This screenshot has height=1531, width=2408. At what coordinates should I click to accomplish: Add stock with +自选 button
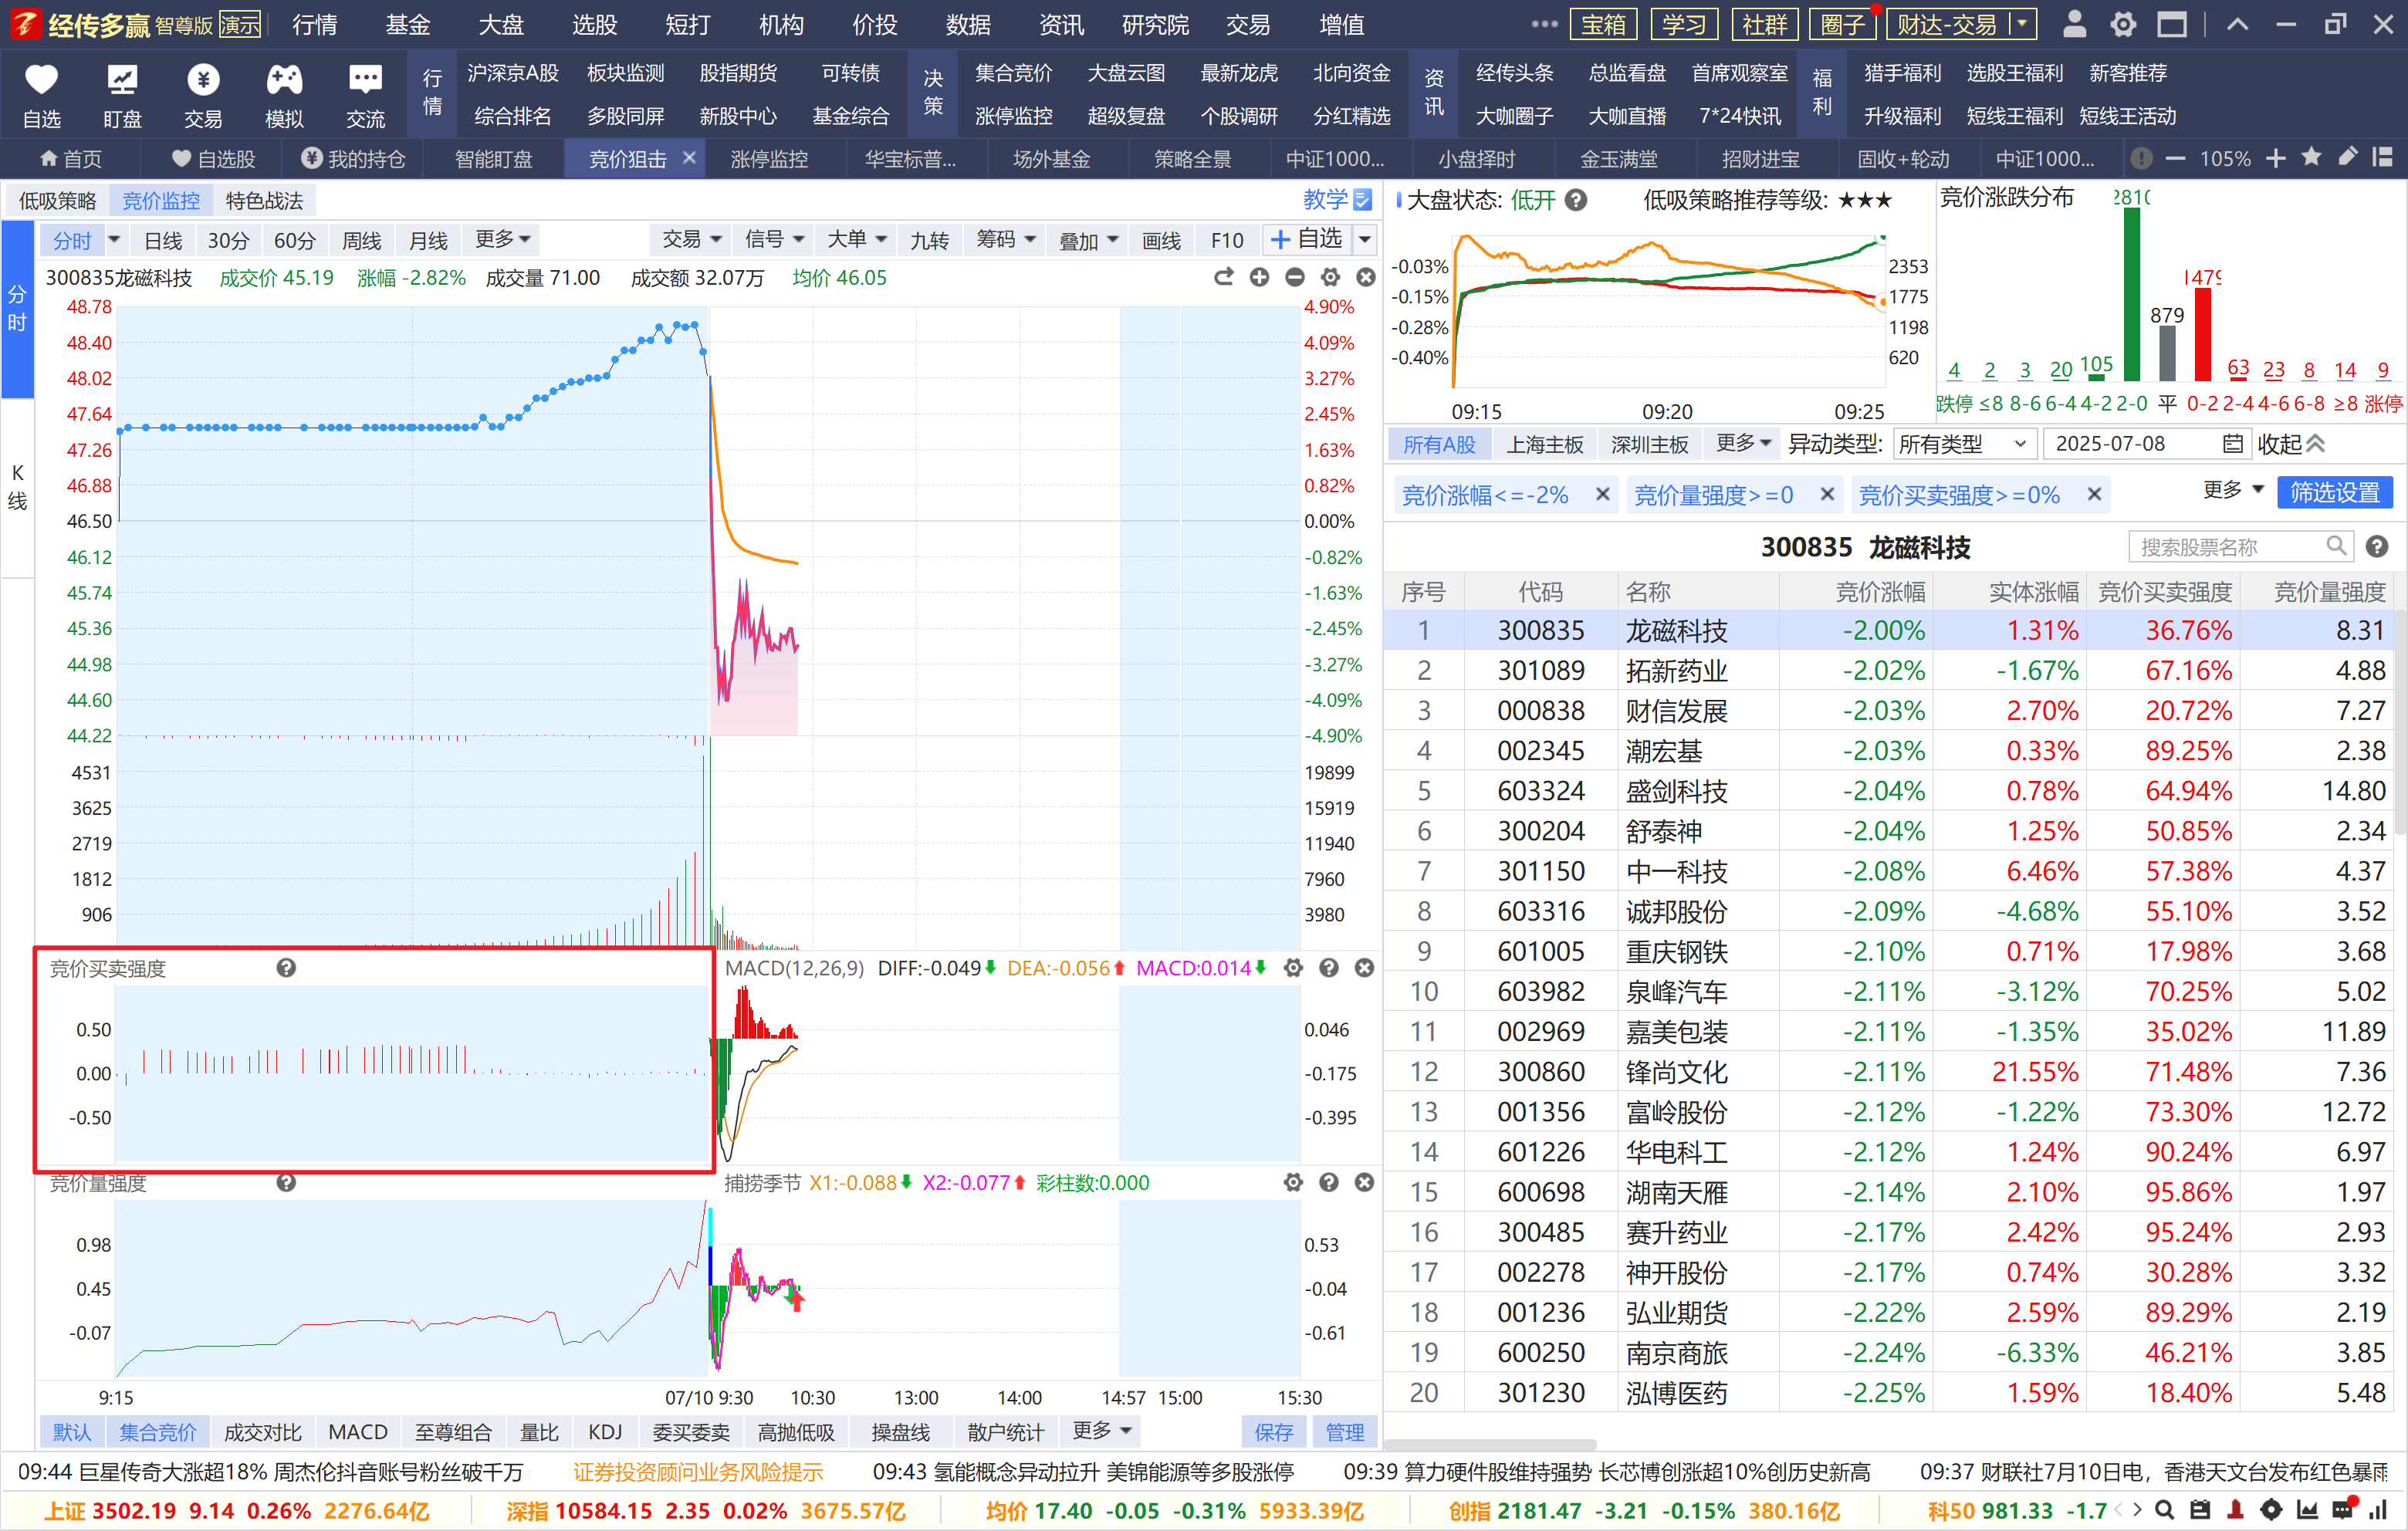coord(1307,239)
